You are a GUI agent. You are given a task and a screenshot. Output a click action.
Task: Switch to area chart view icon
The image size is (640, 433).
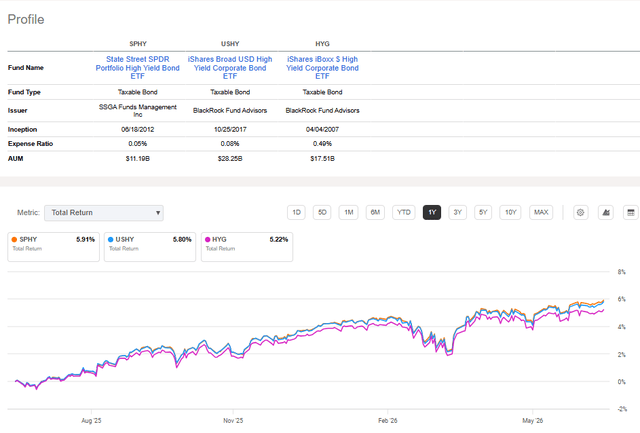click(x=606, y=212)
